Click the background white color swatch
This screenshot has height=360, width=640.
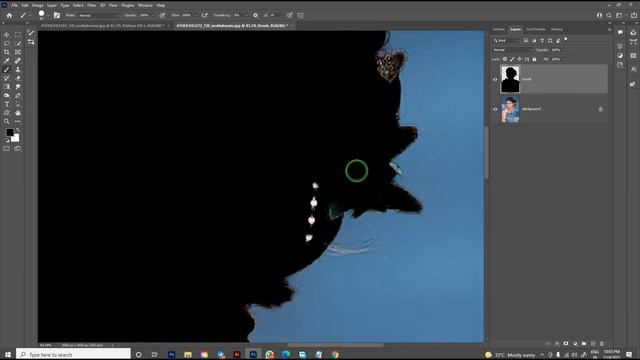coord(15,138)
